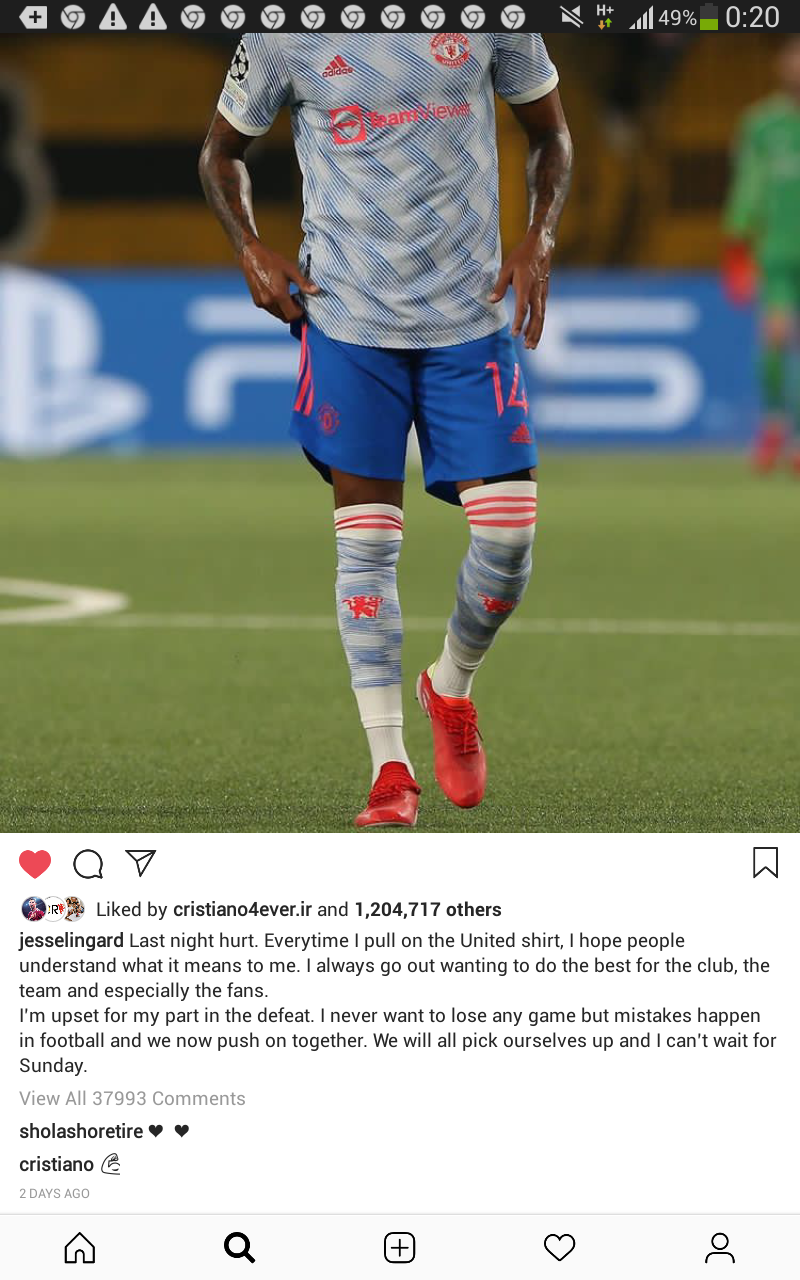Tap the football player post photo
The width and height of the screenshot is (800, 1280).
click(400, 433)
